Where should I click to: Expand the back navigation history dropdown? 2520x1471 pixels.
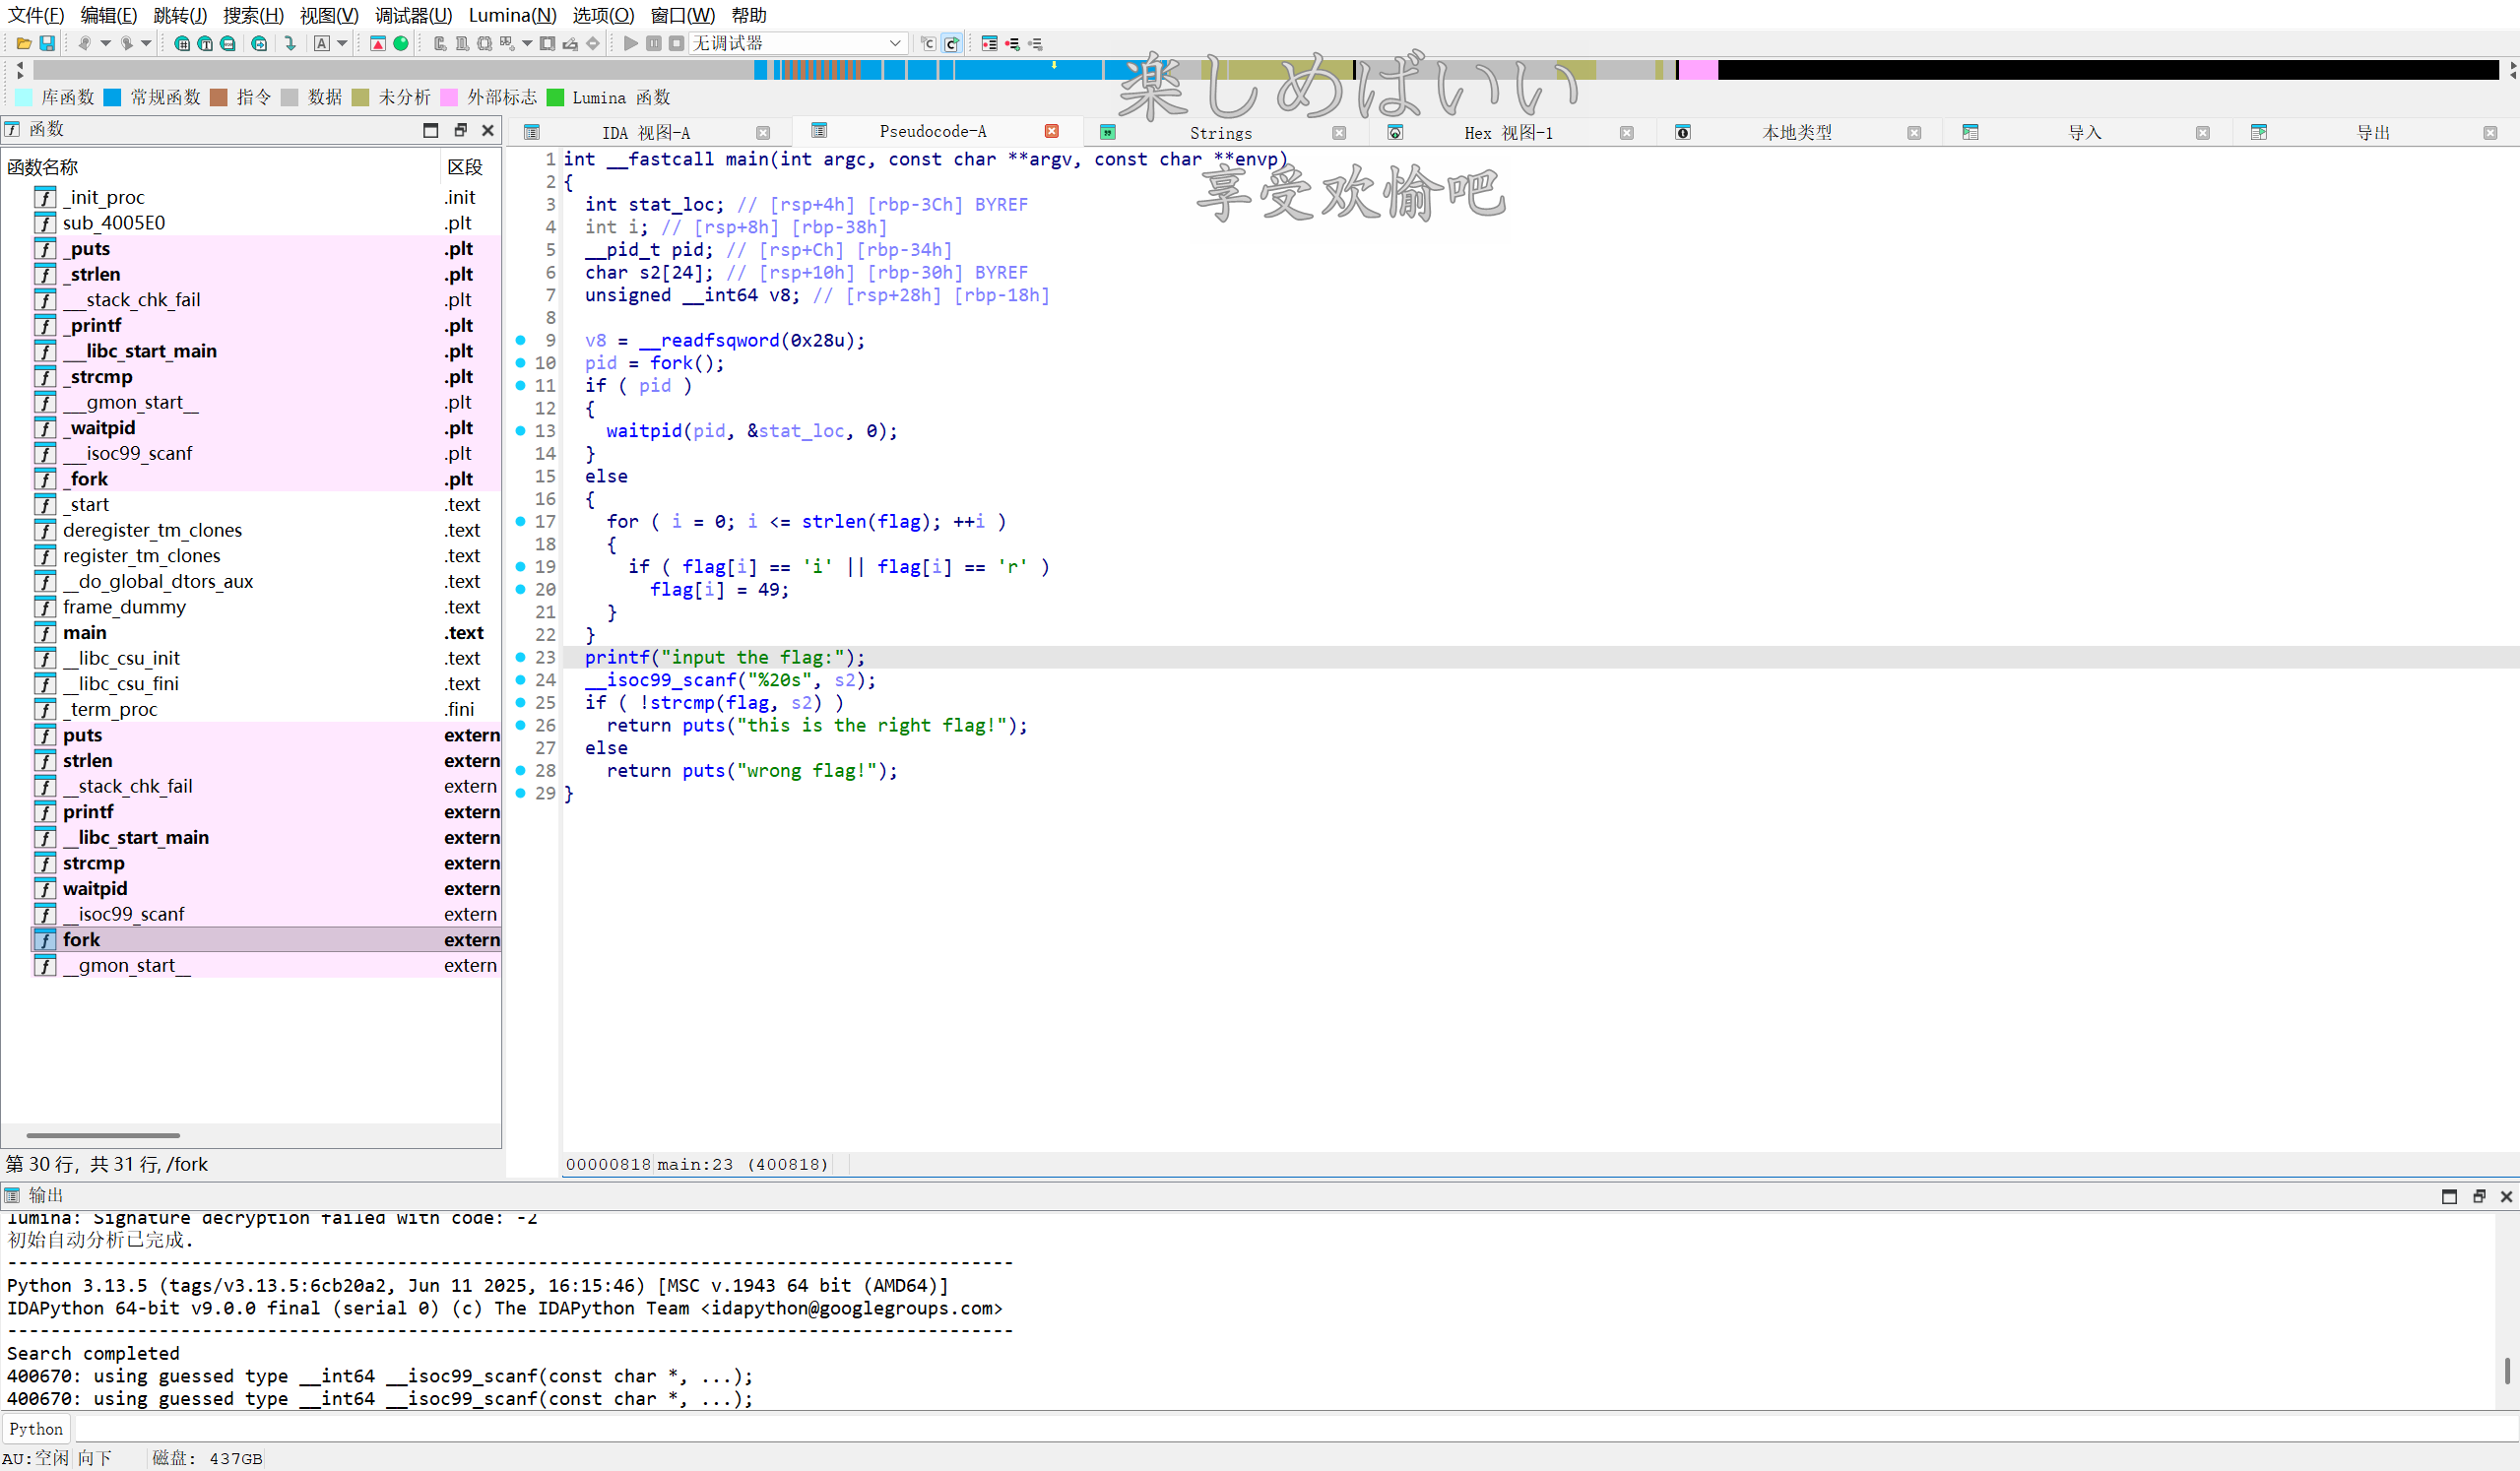click(106, 43)
